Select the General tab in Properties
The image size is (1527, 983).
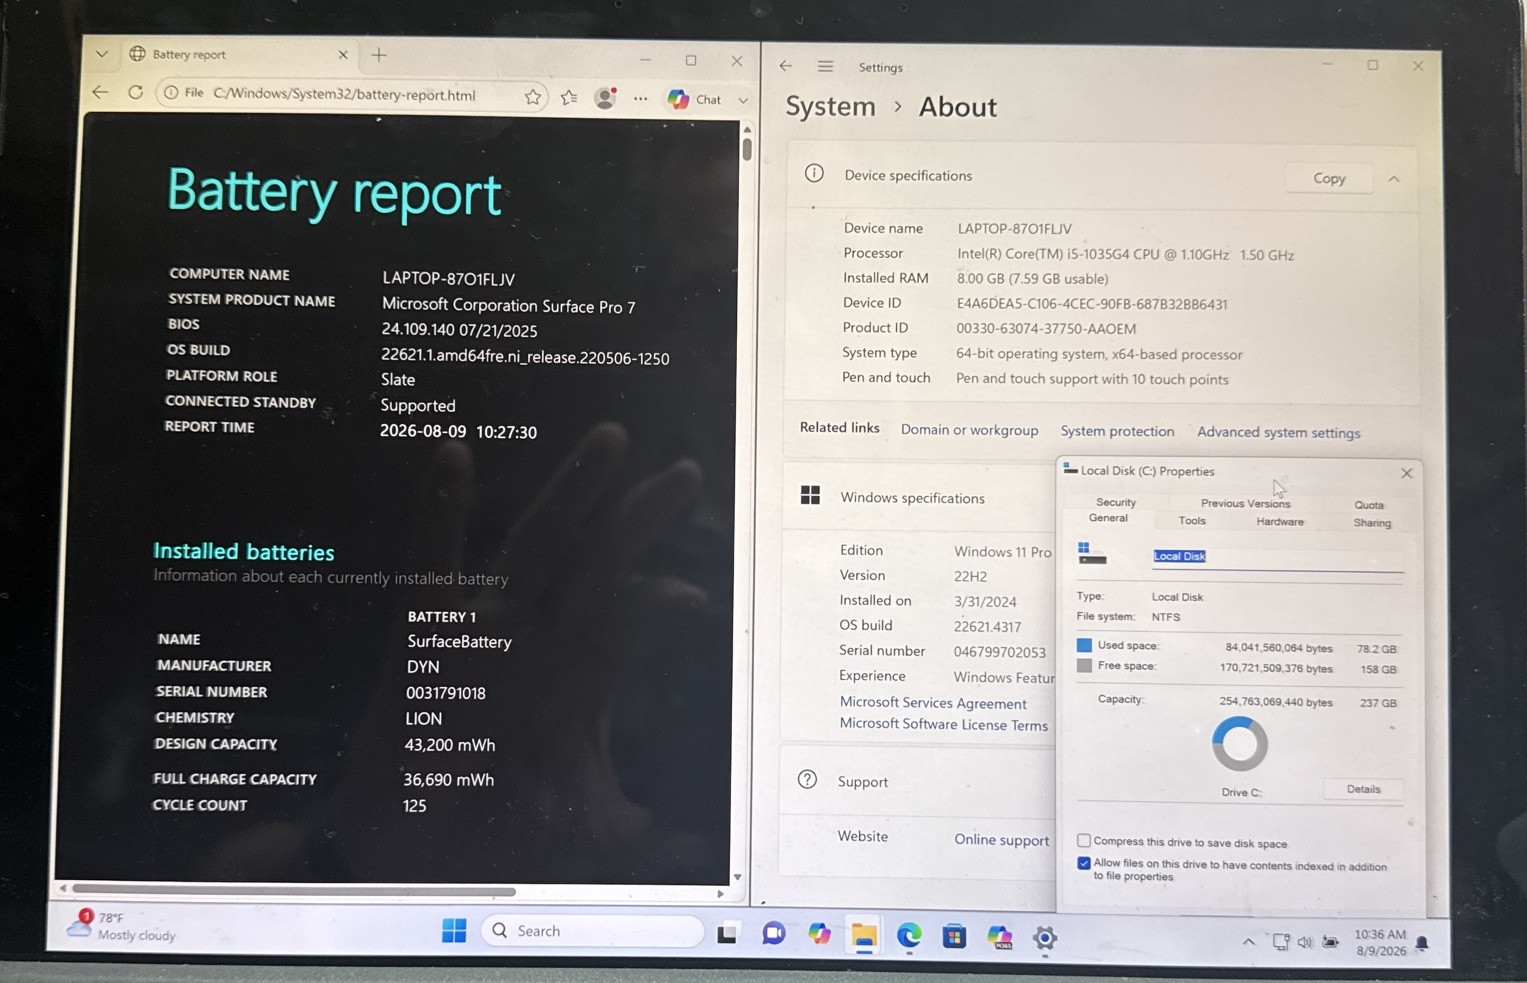click(x=1108, y=518)
